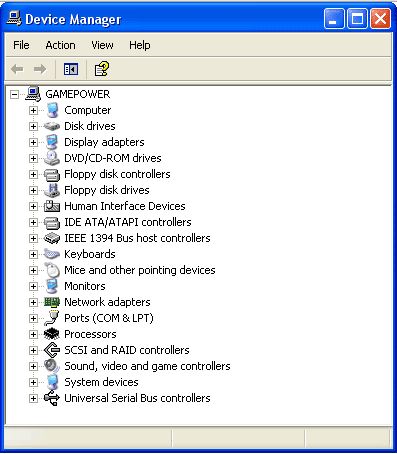Select the Human Interface Devices label
The image size is (397, 454).
coord(125,206)
